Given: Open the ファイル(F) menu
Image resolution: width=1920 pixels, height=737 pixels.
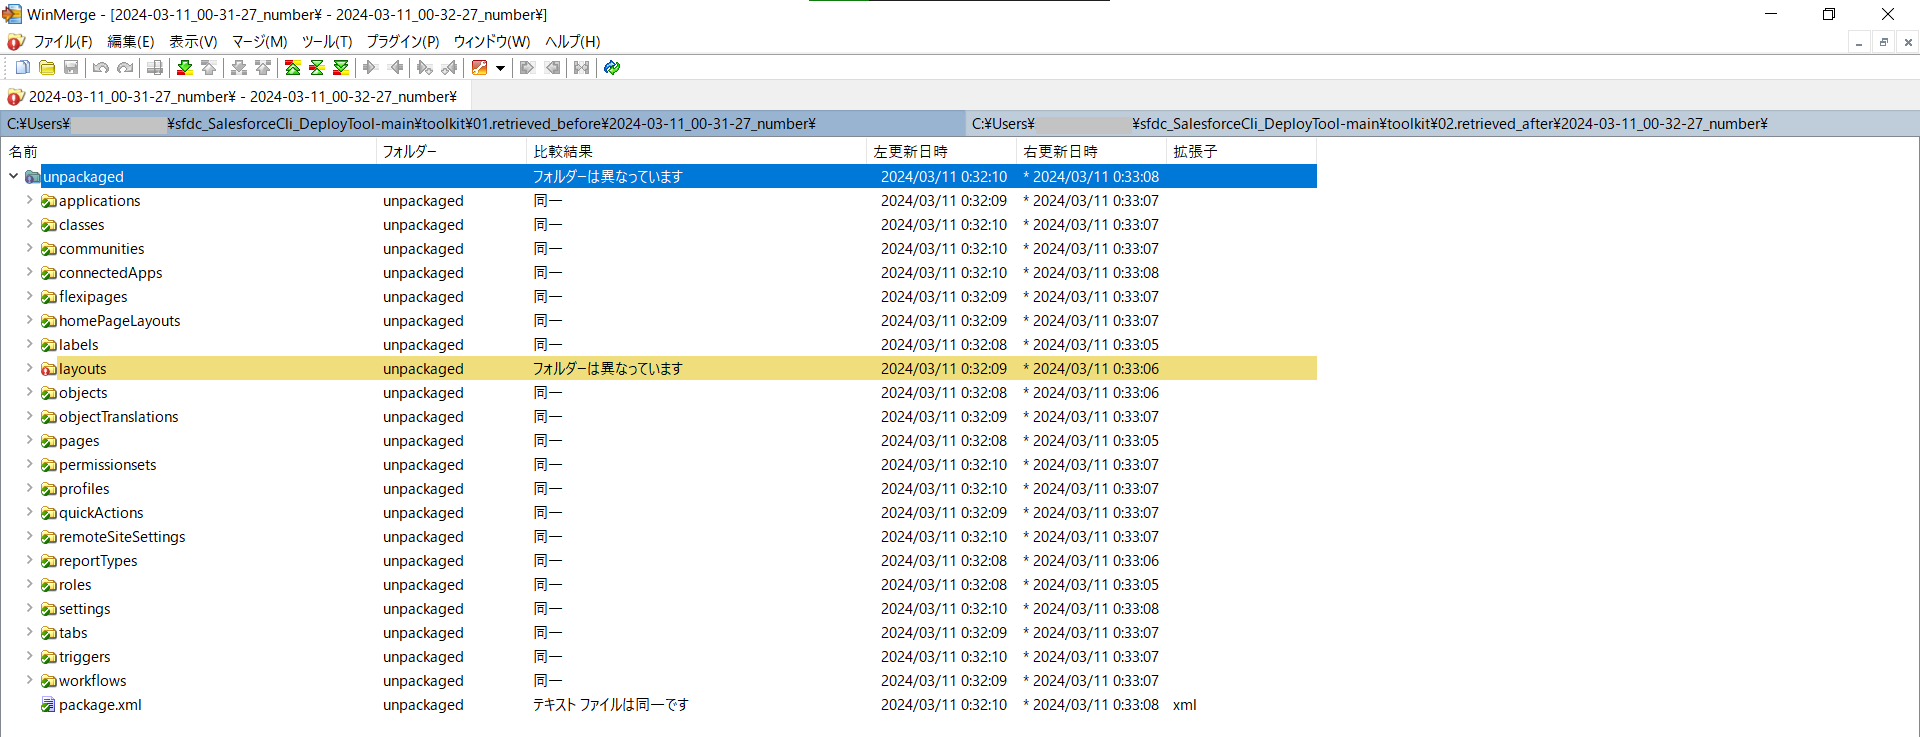Looking at the screenshot, I should point(62,41).
